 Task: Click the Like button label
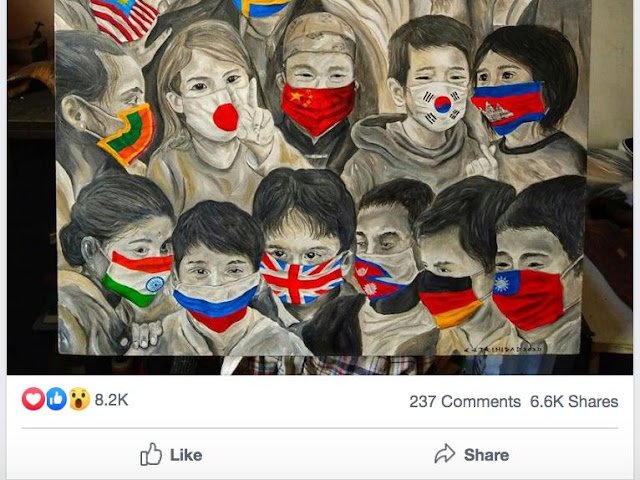186,455
